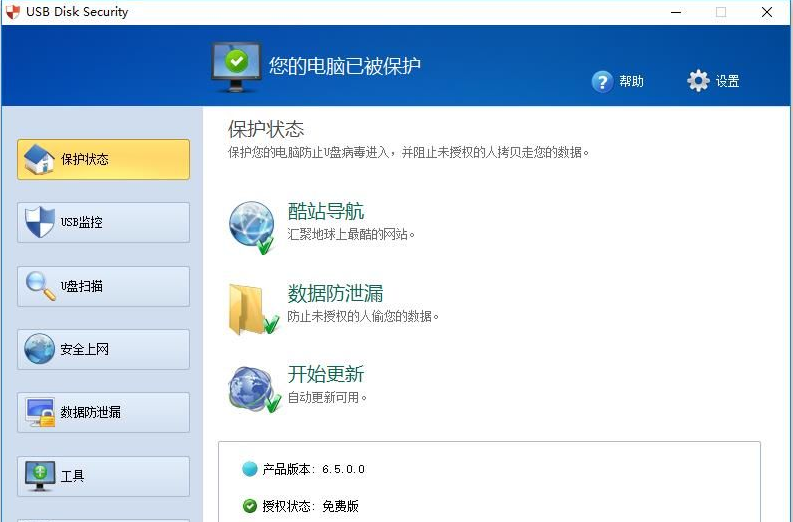Click the globe icon beside 安全上网

pyautogui.click(x=39, y=349)
